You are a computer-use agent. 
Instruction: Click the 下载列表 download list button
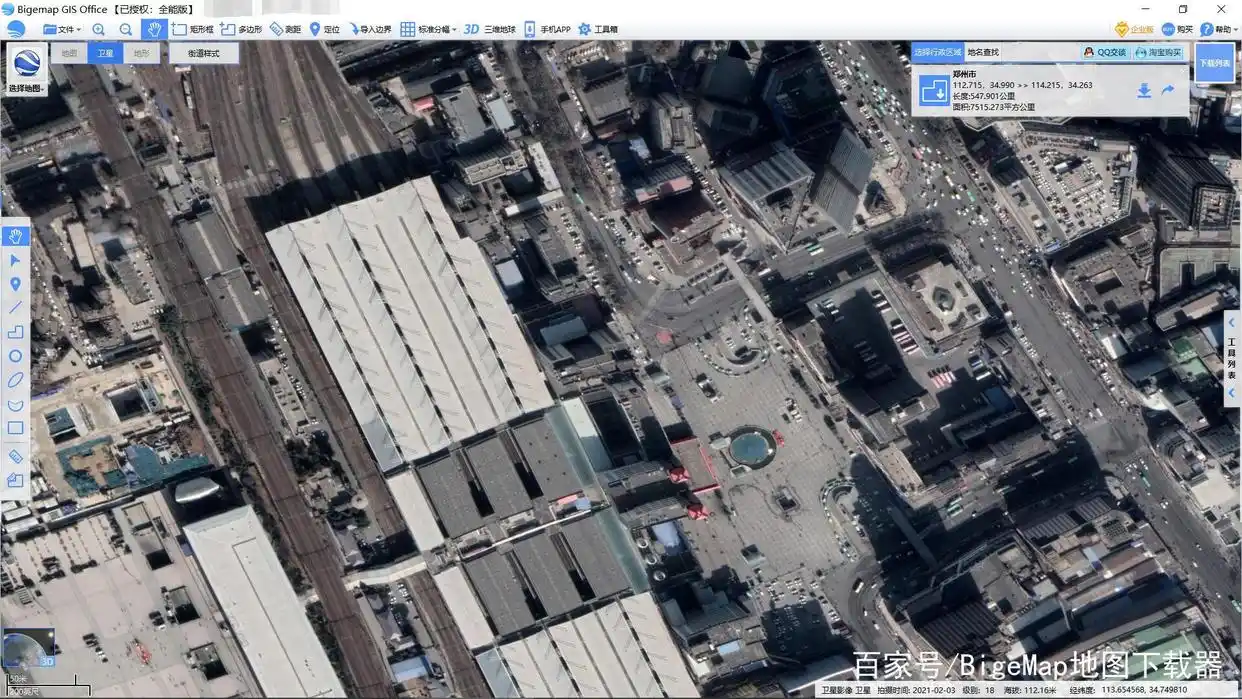[x=1214, y=62]
